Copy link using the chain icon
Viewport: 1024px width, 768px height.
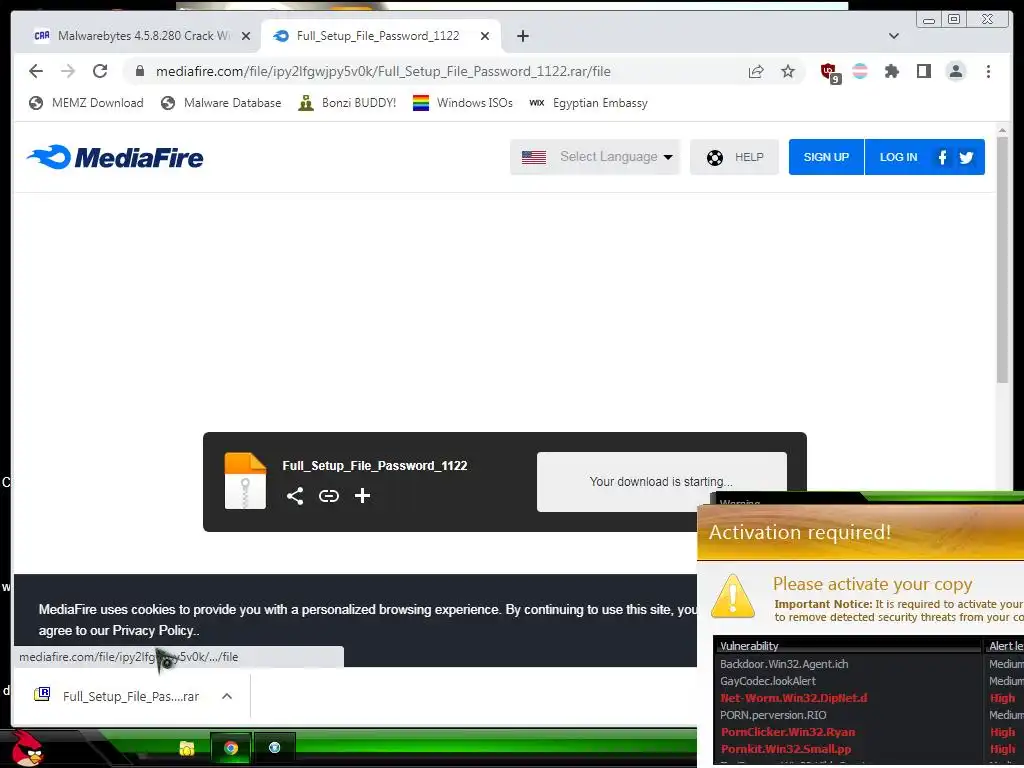click(x=328, y=496)
